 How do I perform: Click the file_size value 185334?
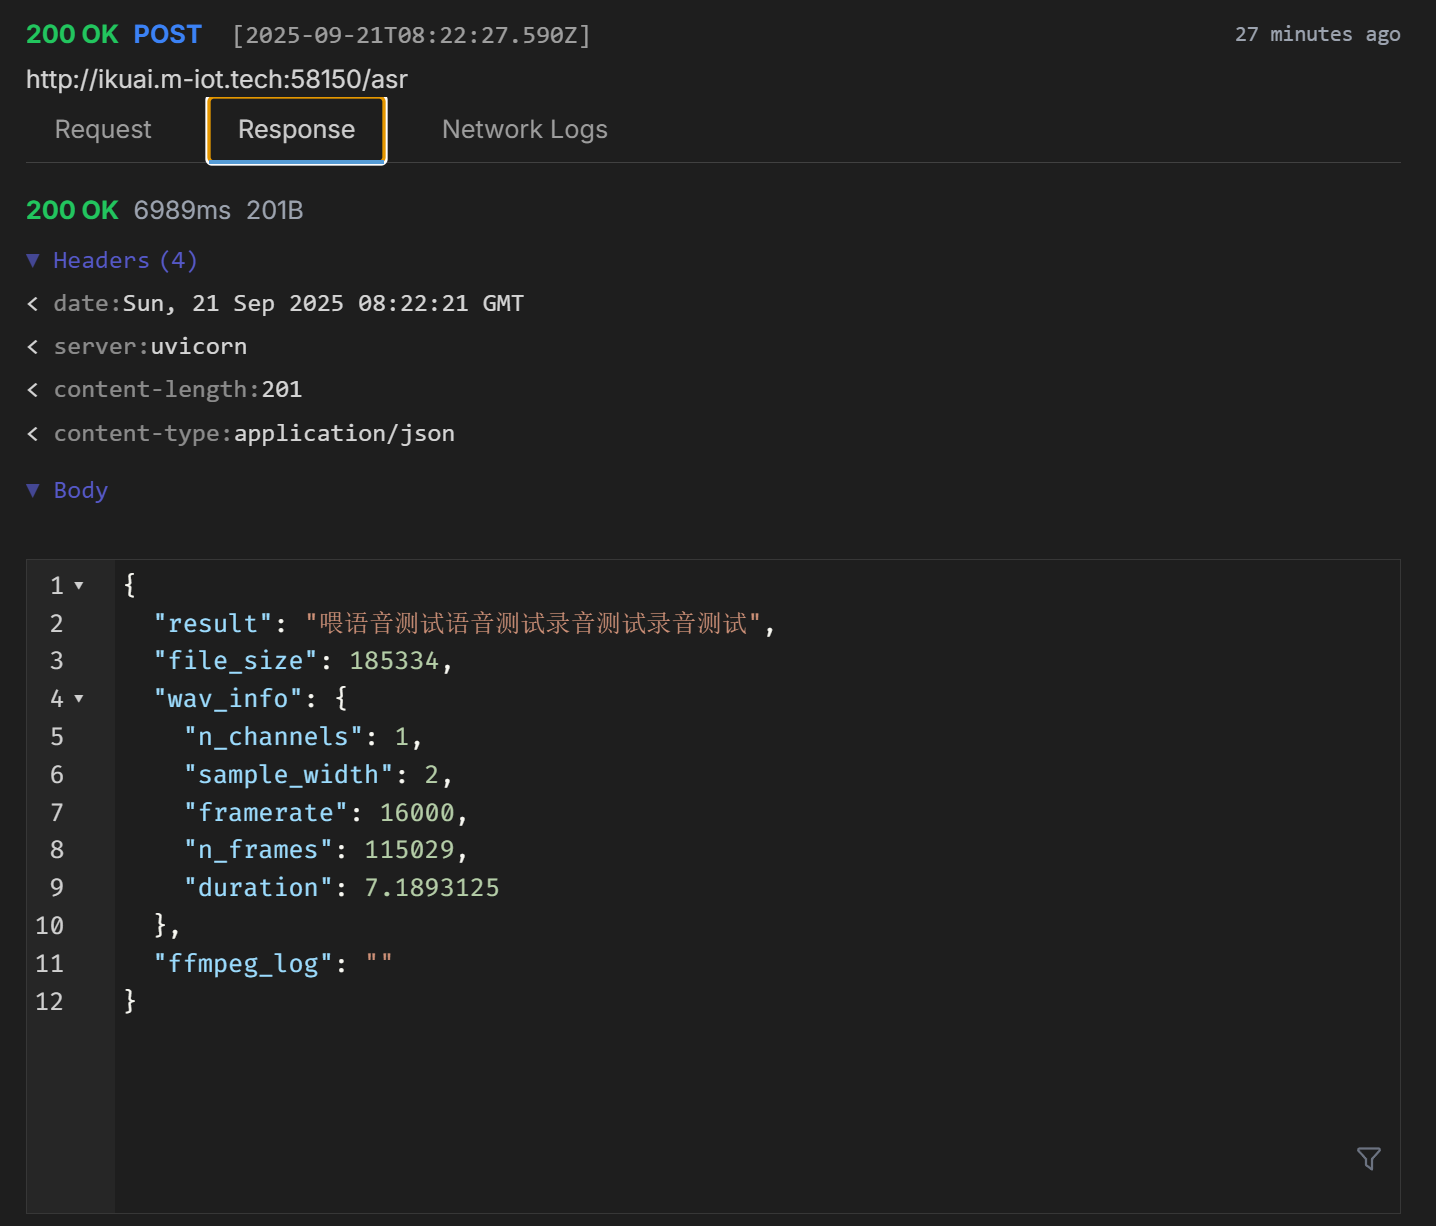coord(394,661)
